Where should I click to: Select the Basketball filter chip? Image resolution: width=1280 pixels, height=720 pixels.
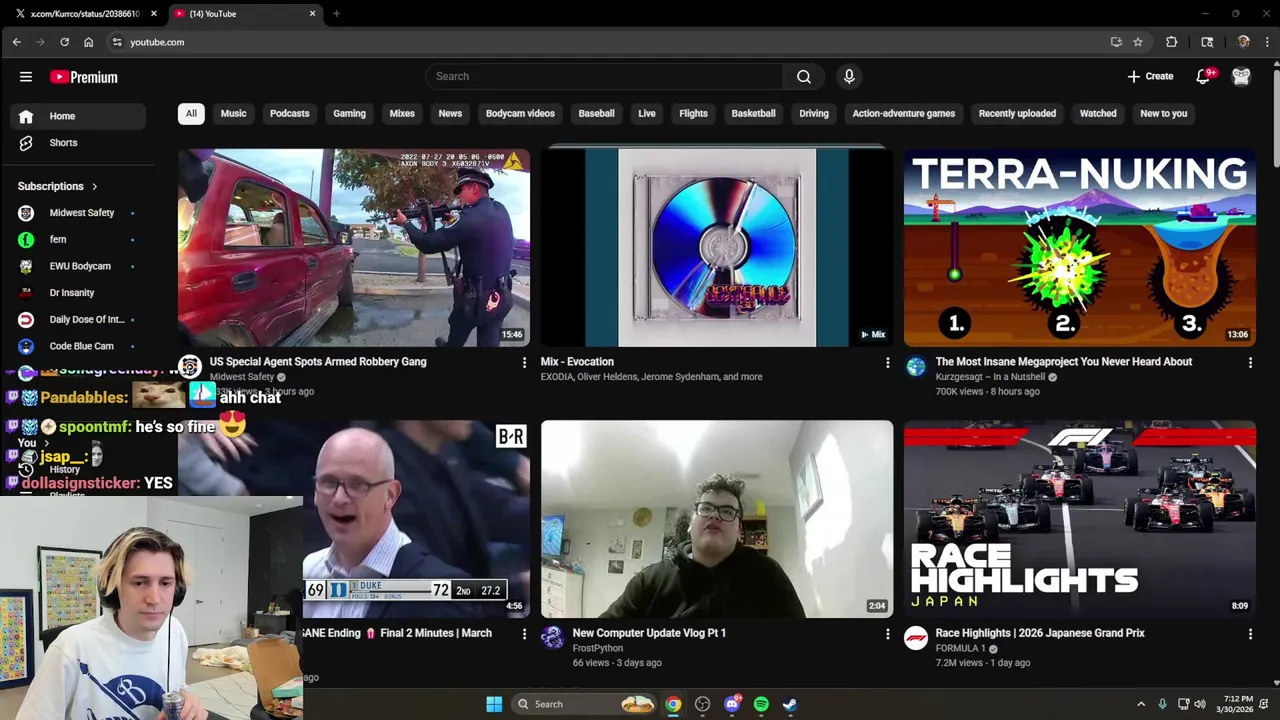click(753, 113)
